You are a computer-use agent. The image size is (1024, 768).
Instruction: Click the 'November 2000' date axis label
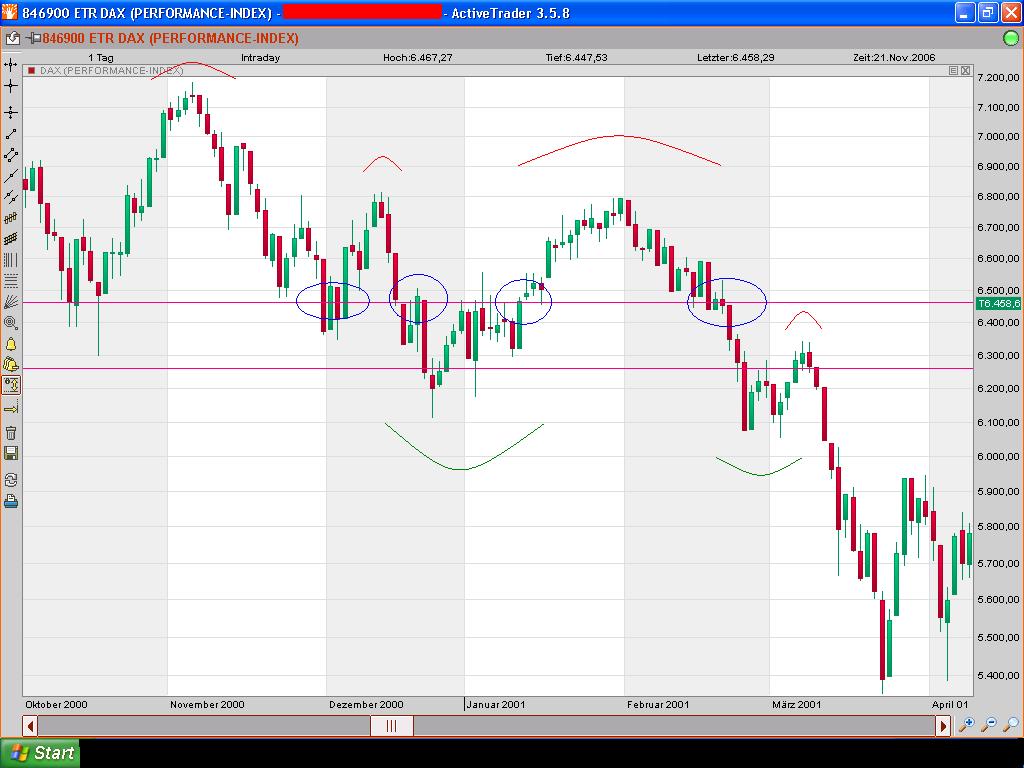[x=207, y=705]
